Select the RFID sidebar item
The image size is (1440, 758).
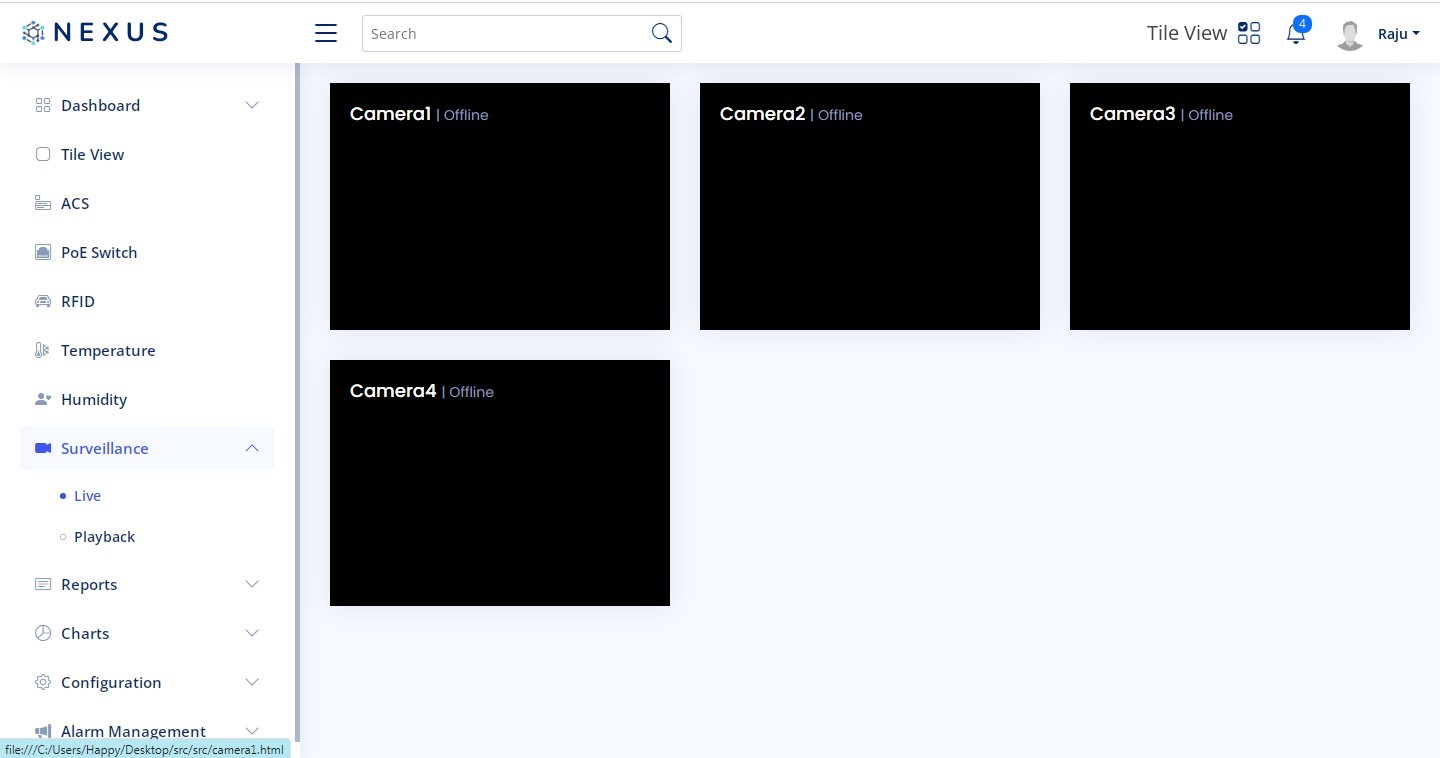click(77, 301)
